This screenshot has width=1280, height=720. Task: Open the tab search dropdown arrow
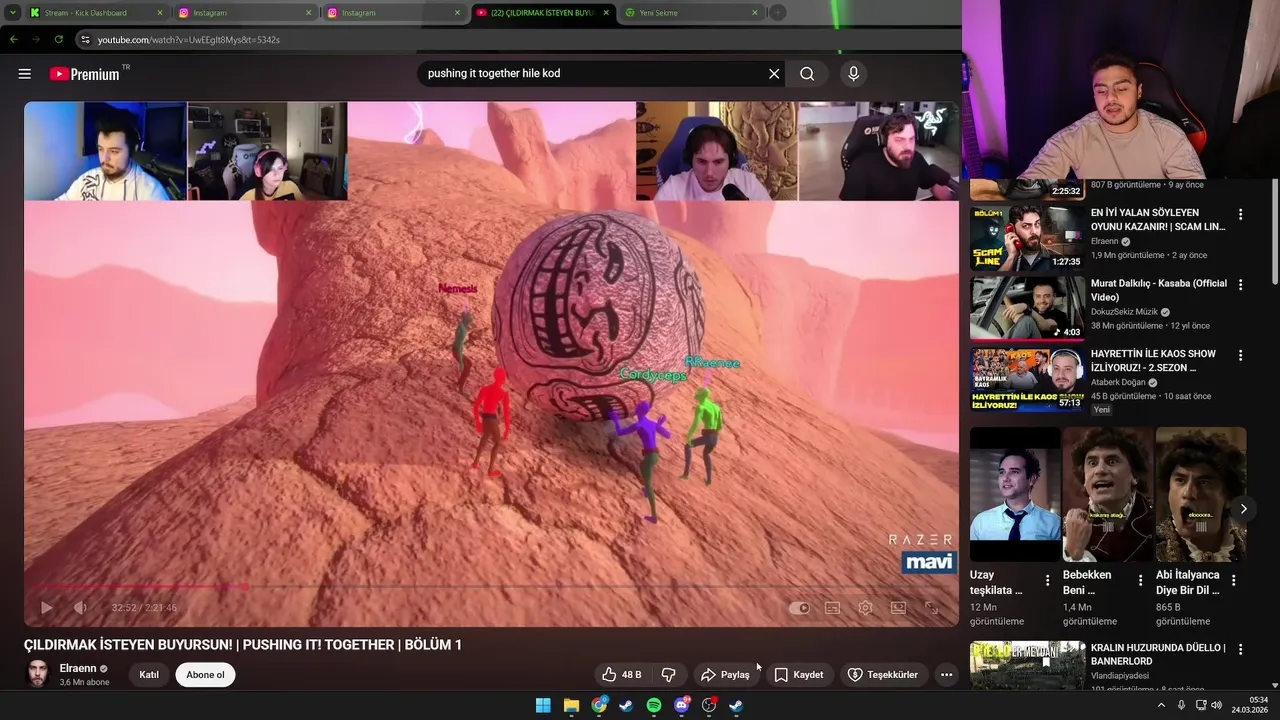[x=12, y=13]
